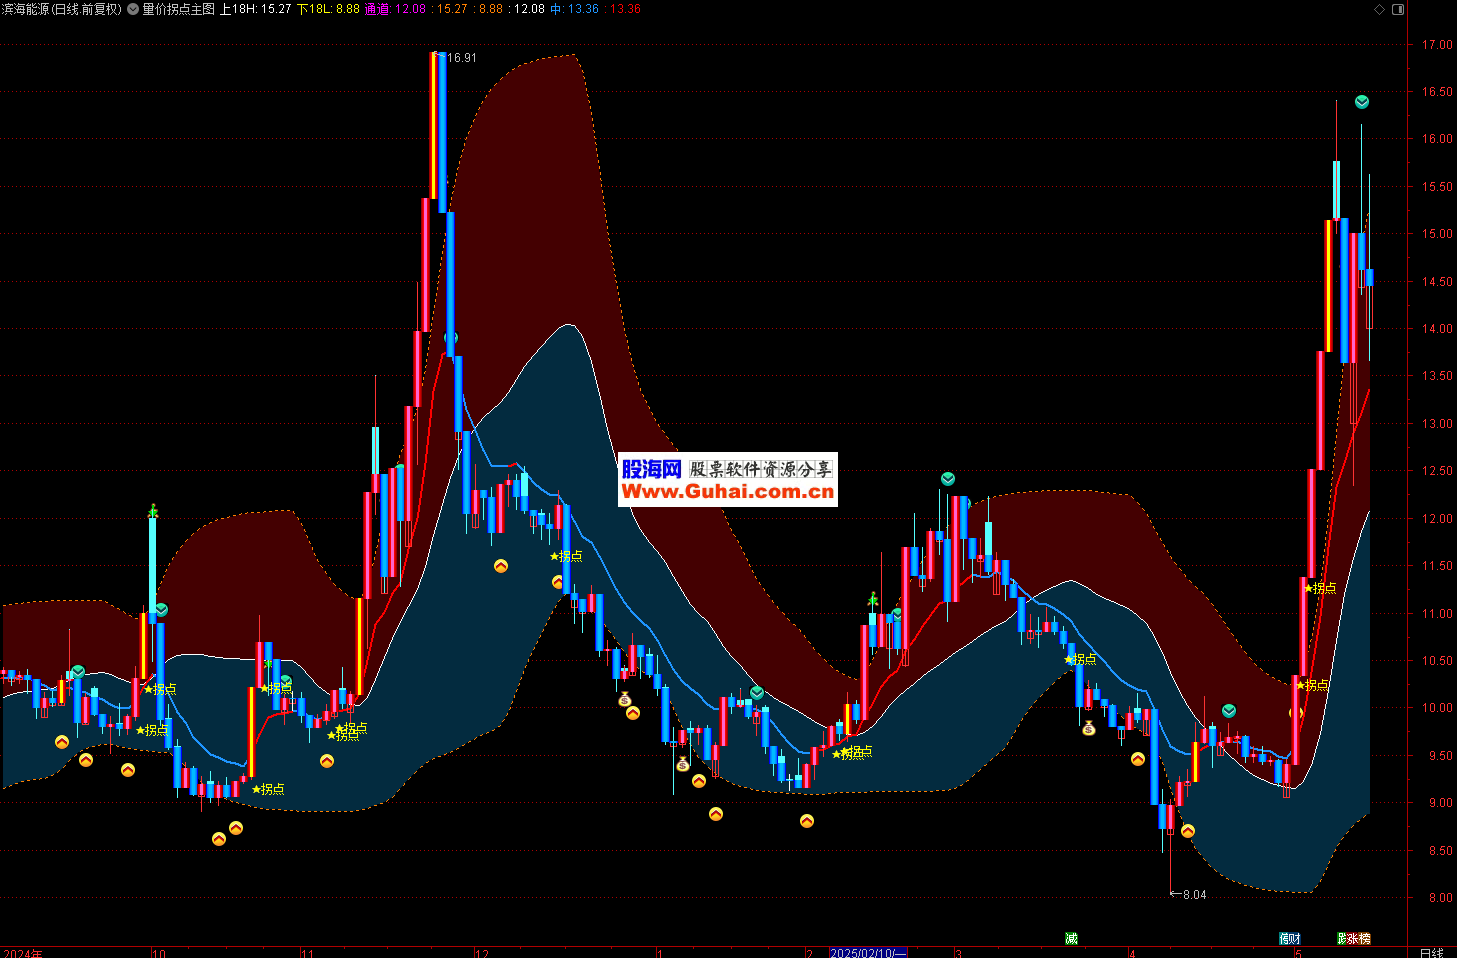
Task: Click the 上18H: 15.27 value in the header
Action: [255, 9]
